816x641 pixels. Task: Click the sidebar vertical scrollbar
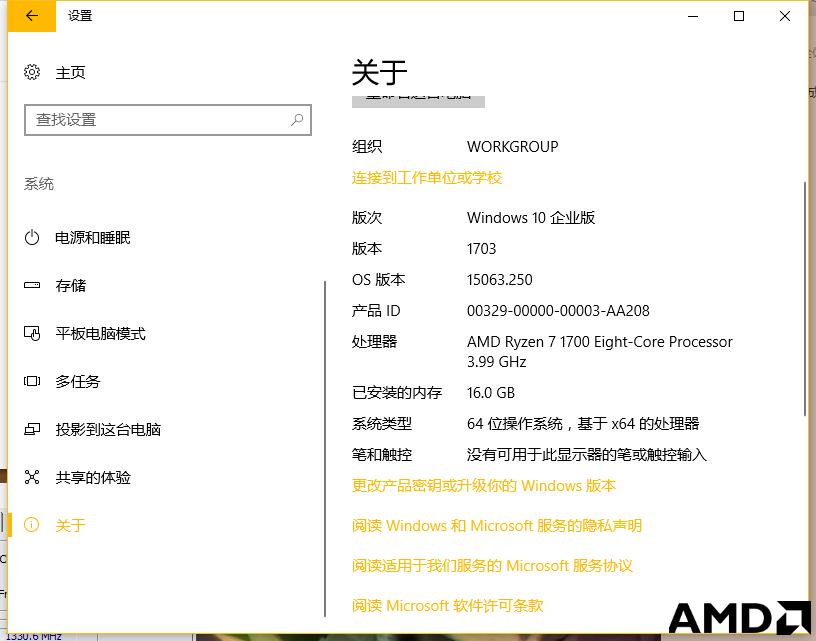click(325, 448)
